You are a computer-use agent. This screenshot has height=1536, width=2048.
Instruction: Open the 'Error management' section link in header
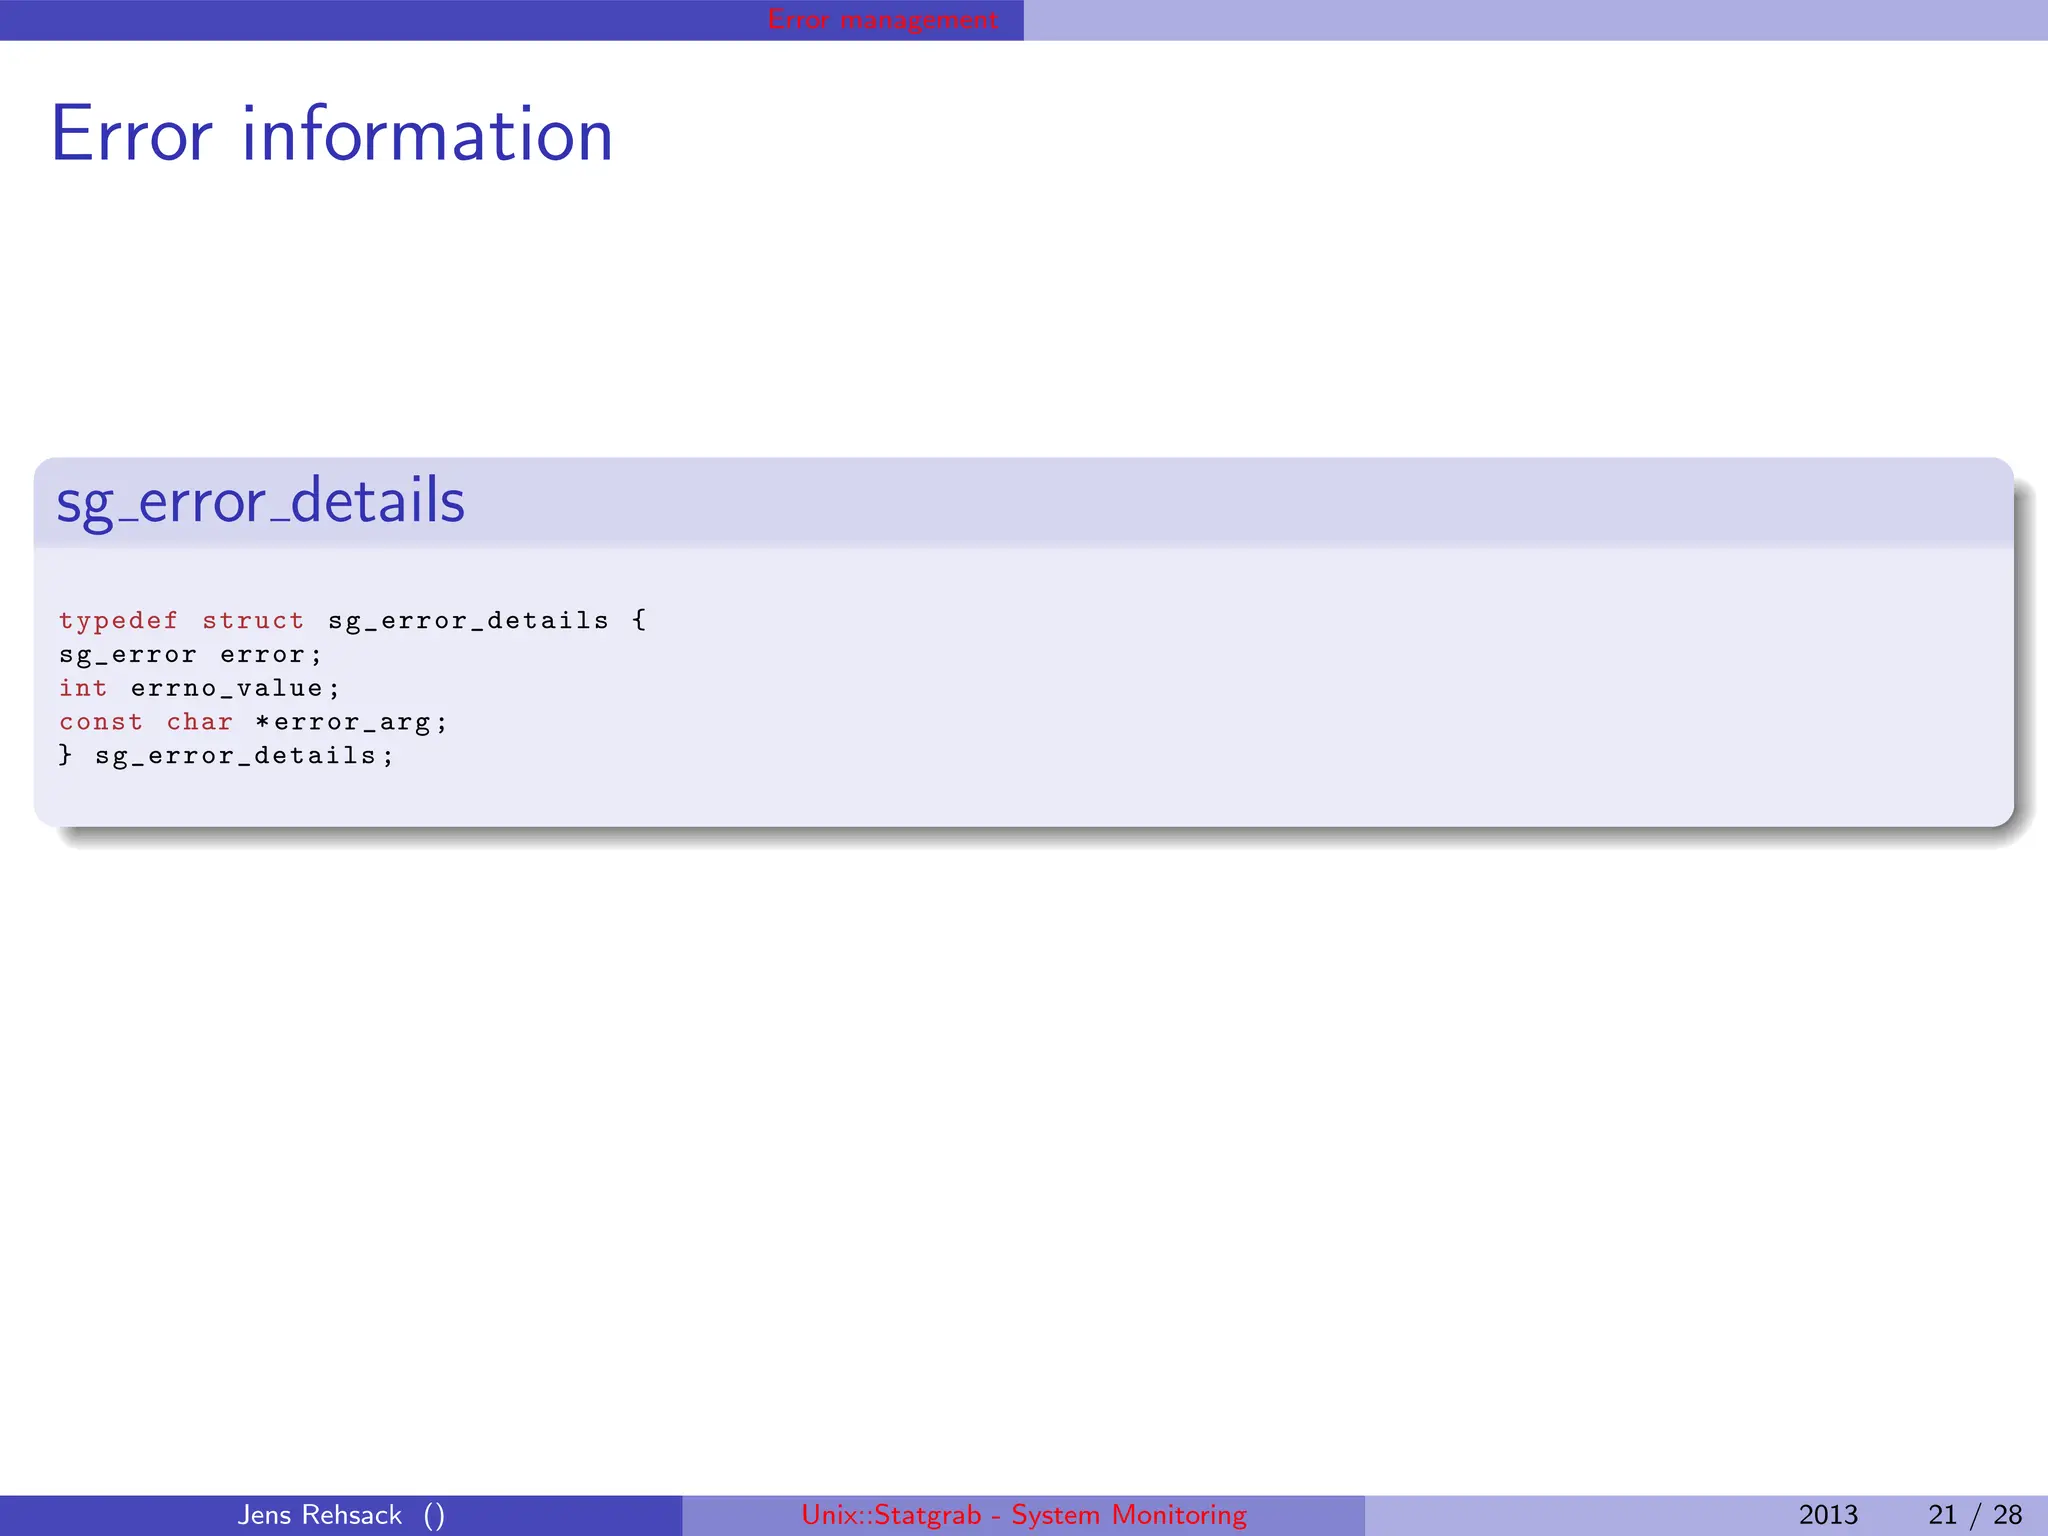coord(883,20)
